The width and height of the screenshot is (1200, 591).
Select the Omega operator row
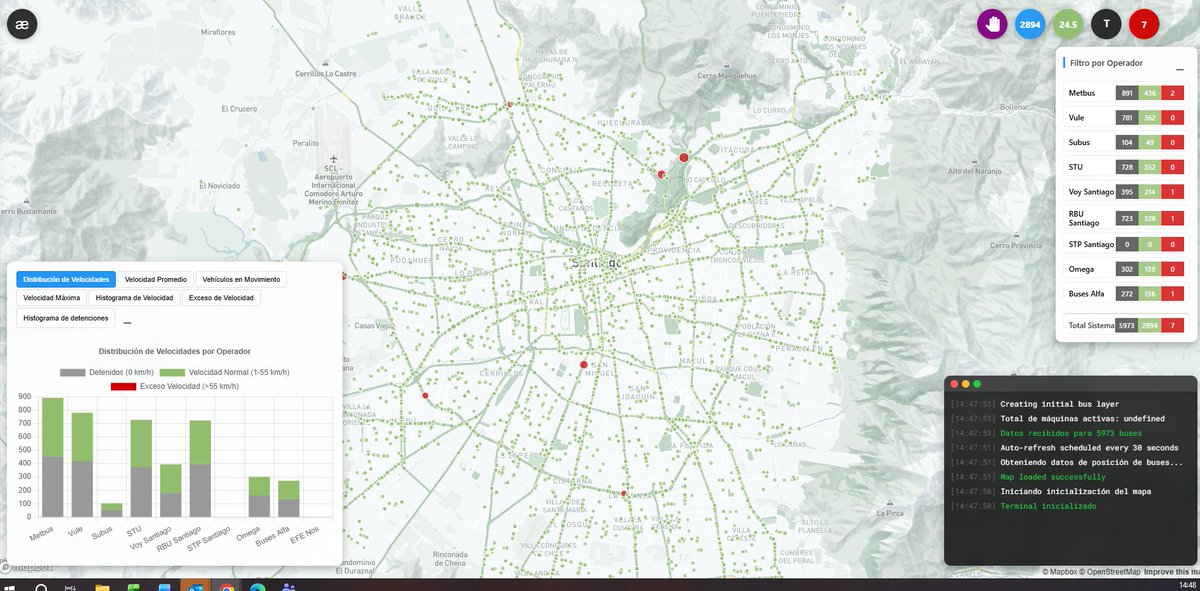[1126, 269]
